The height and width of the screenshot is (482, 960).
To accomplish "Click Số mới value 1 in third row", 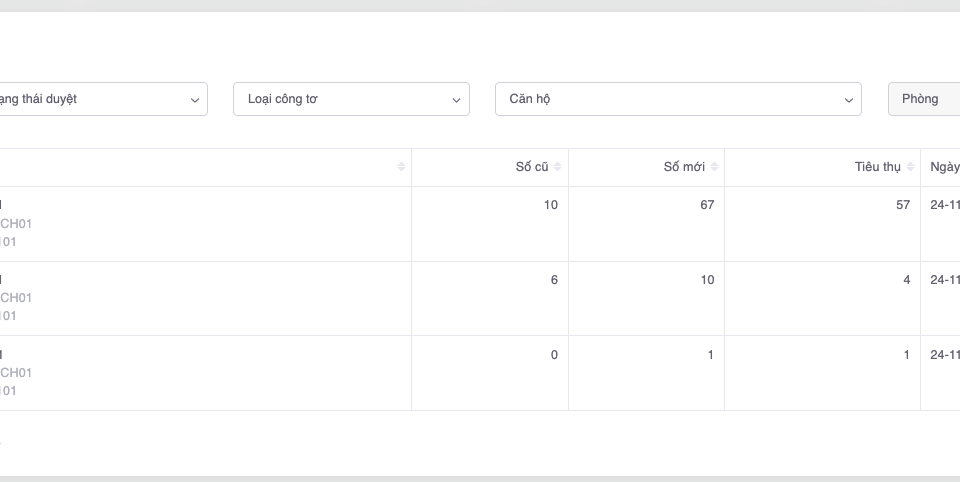I will pos(711,355).
